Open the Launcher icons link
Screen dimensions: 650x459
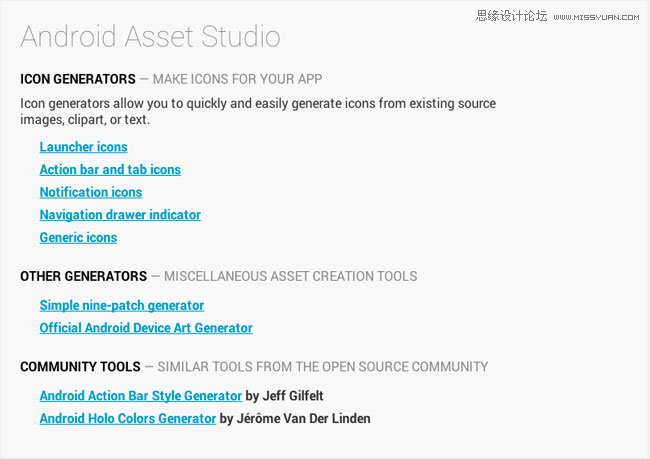[x=83, y=147]
